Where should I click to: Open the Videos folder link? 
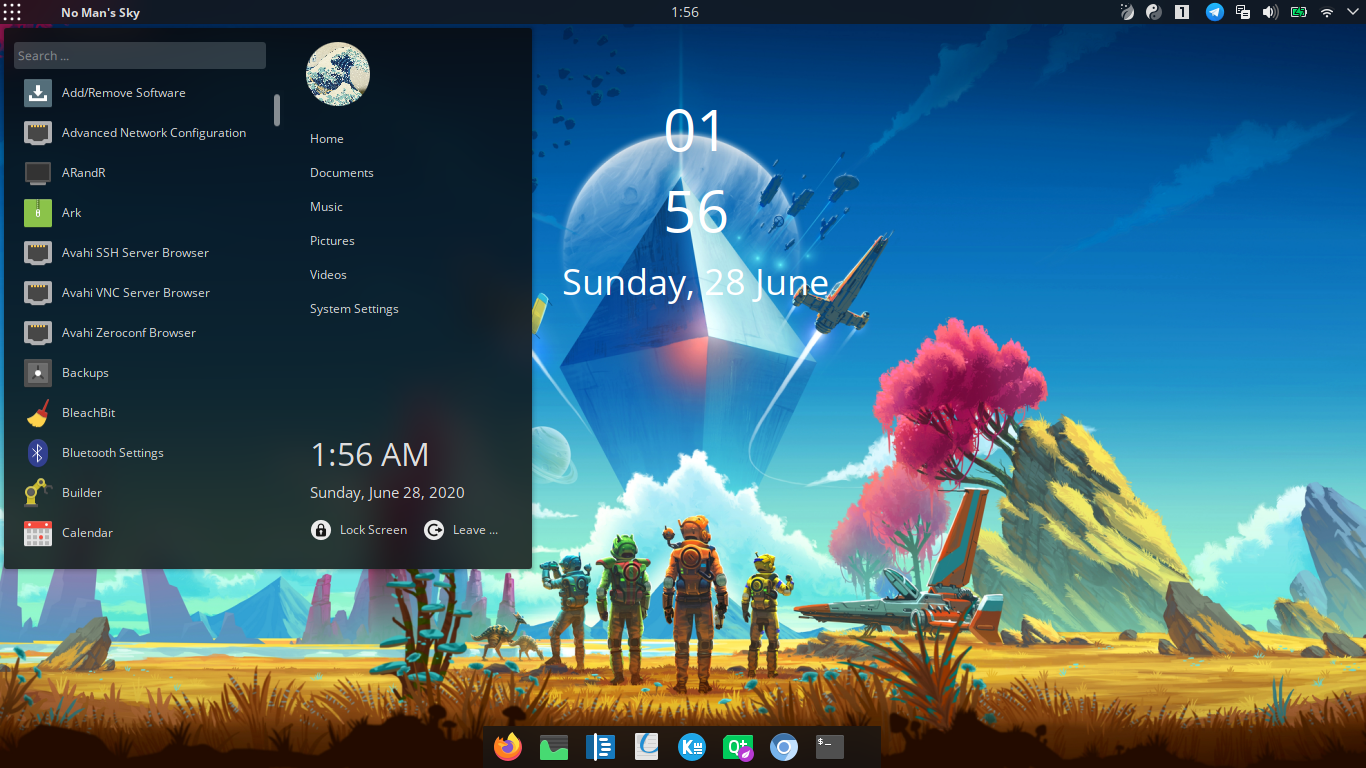pyautogui.click(x=328, y=275)
